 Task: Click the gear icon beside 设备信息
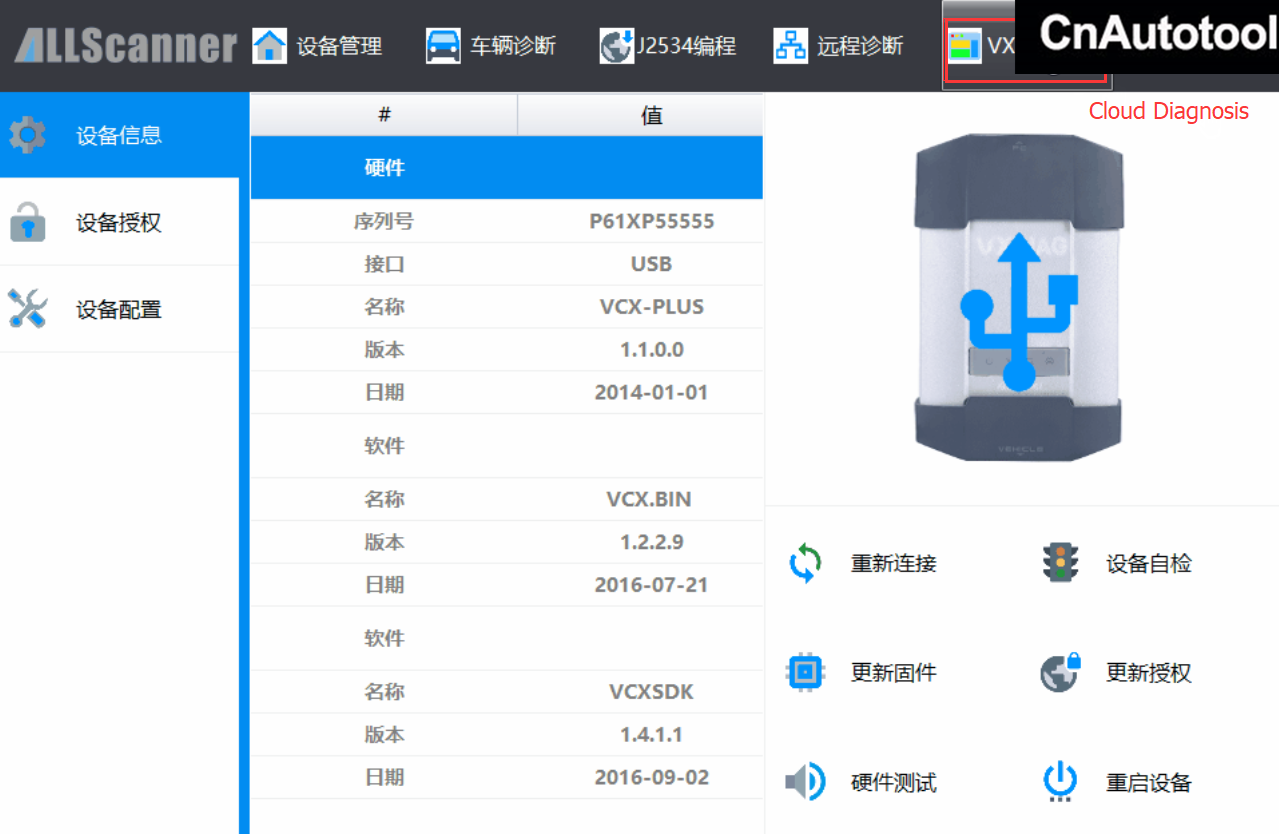(27, 135)
